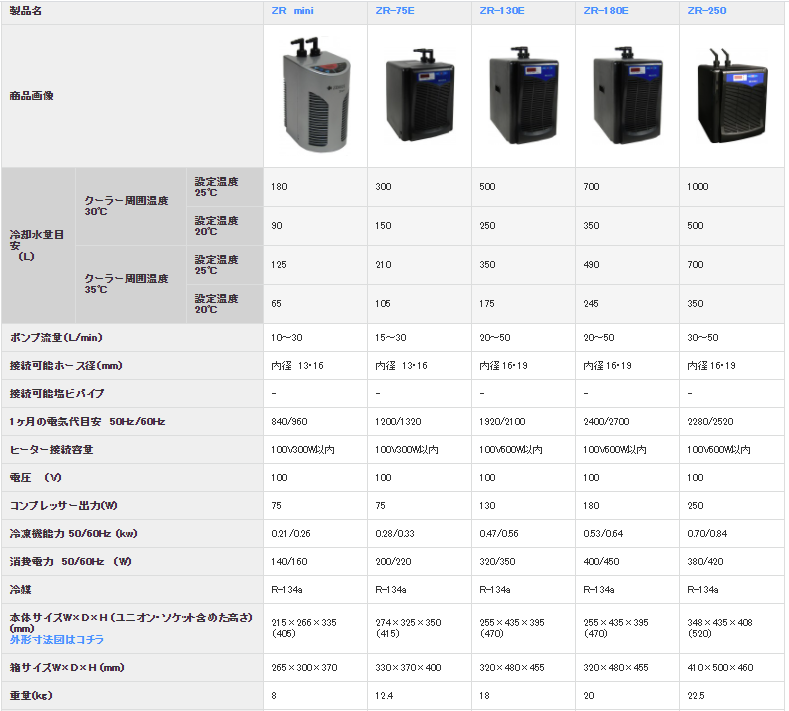The width and height of the screenshot is (789, 711).
Task: Select the ZR-180E chiller product image
Action: tap(627, 96)
